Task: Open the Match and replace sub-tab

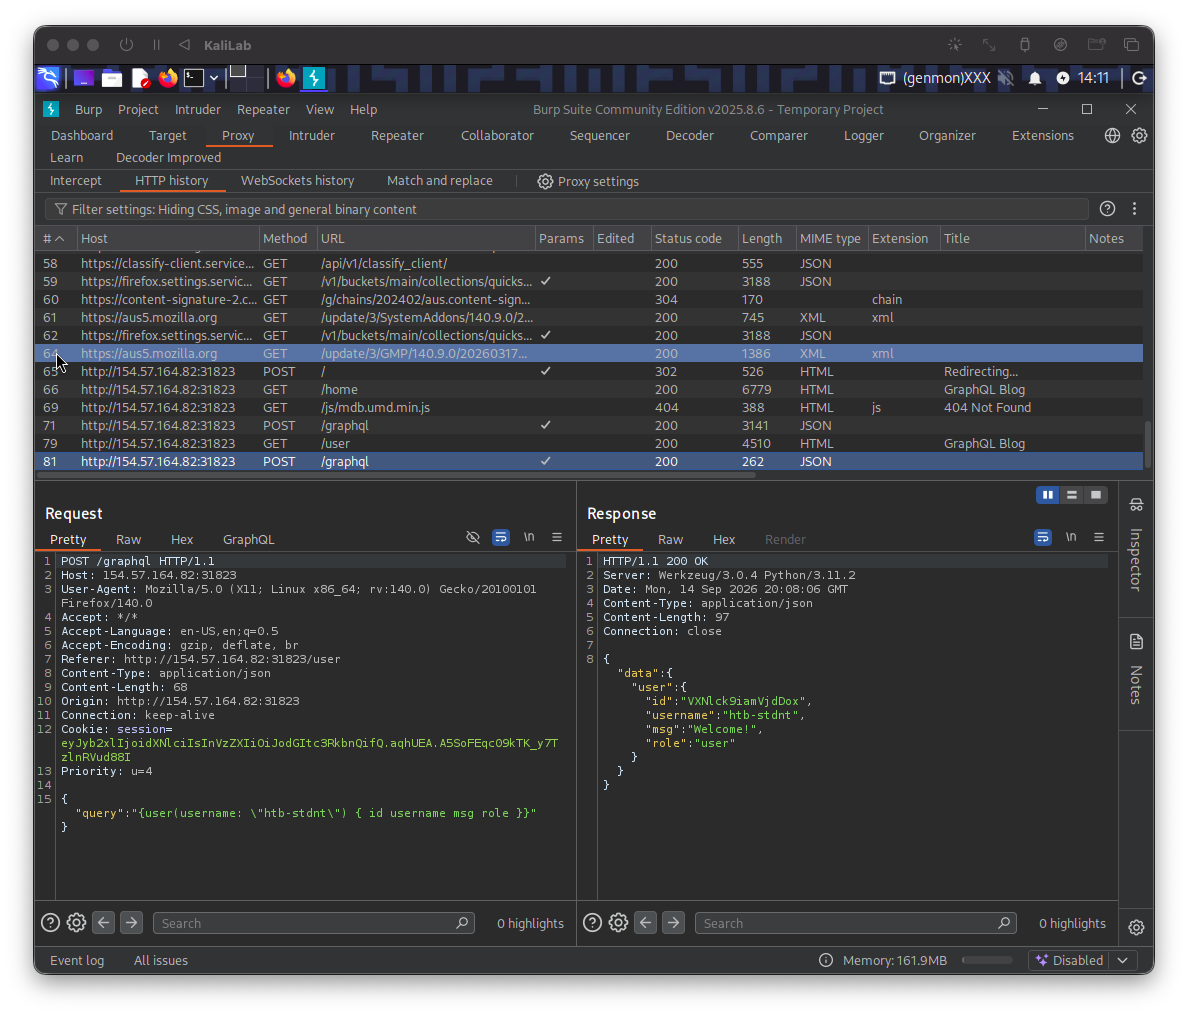Action: coord(439,180)
